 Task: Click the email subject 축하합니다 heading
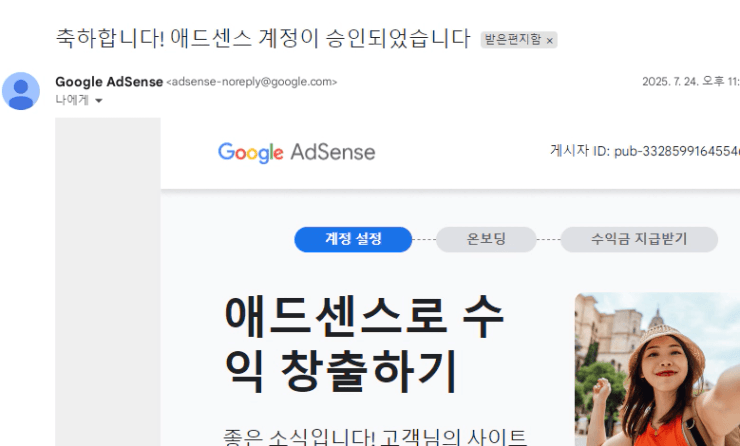pyautogui.click(x=263, y=38)
